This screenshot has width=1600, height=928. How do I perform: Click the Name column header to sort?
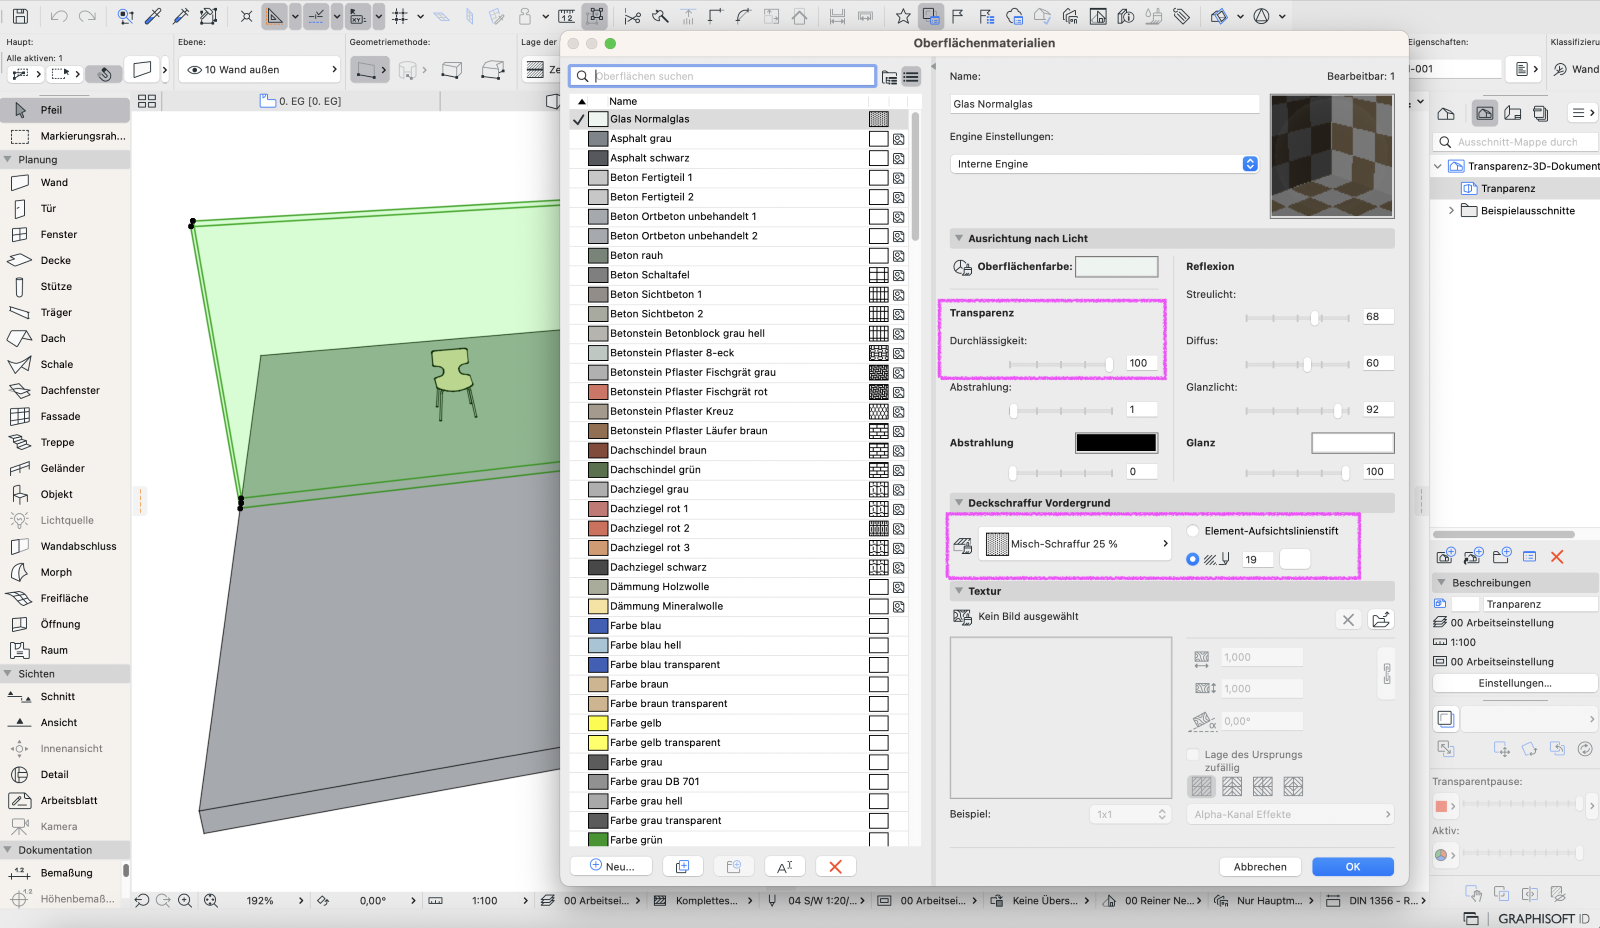click(x=623, y=102)
